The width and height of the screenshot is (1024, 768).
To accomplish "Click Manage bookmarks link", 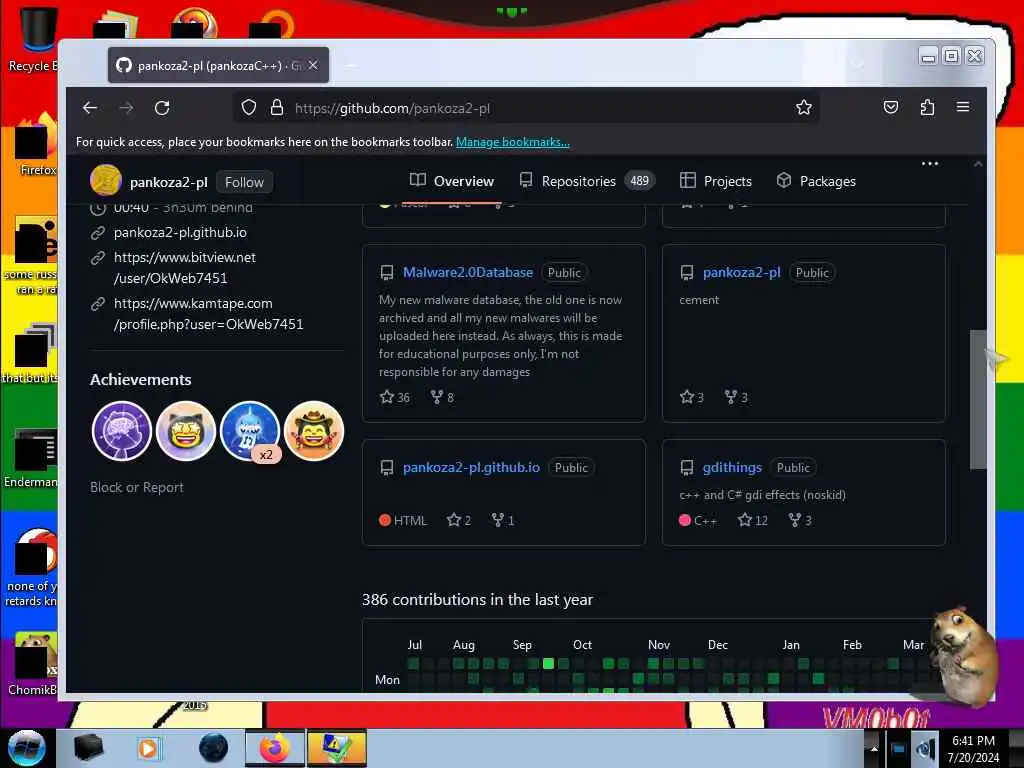I will coord(513,142).
